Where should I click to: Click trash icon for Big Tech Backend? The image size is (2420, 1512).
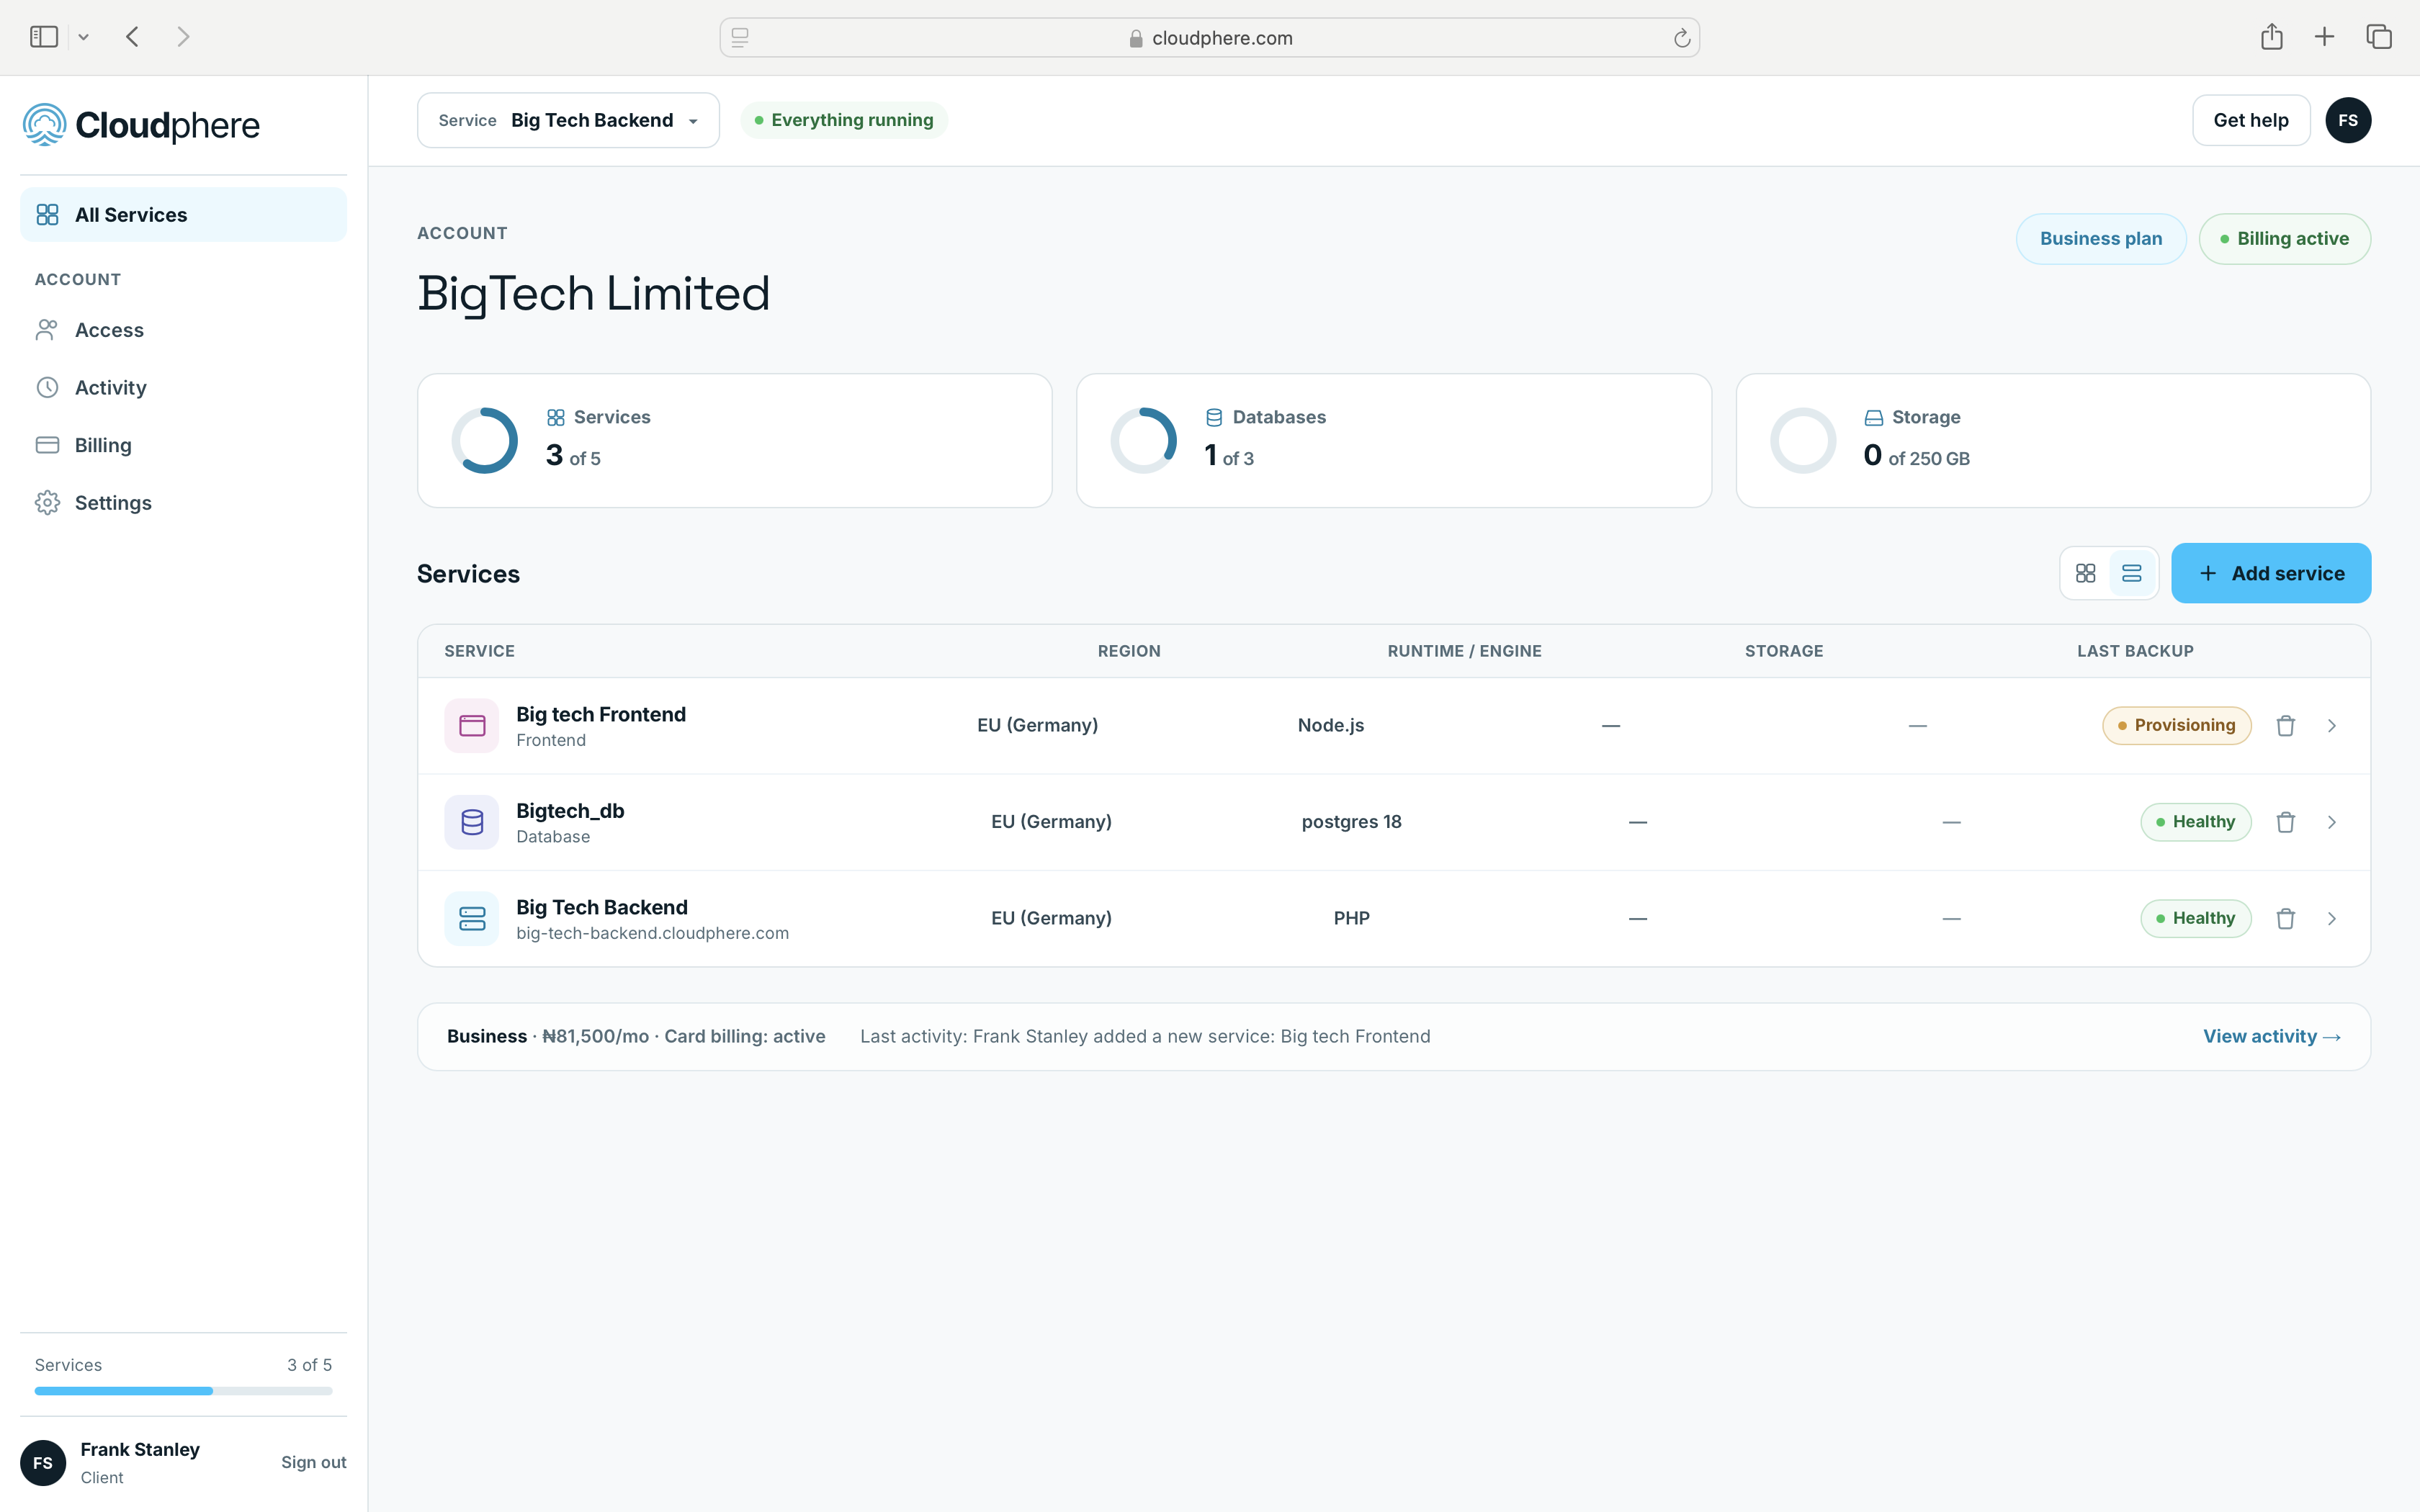[x=2285, y=919]
